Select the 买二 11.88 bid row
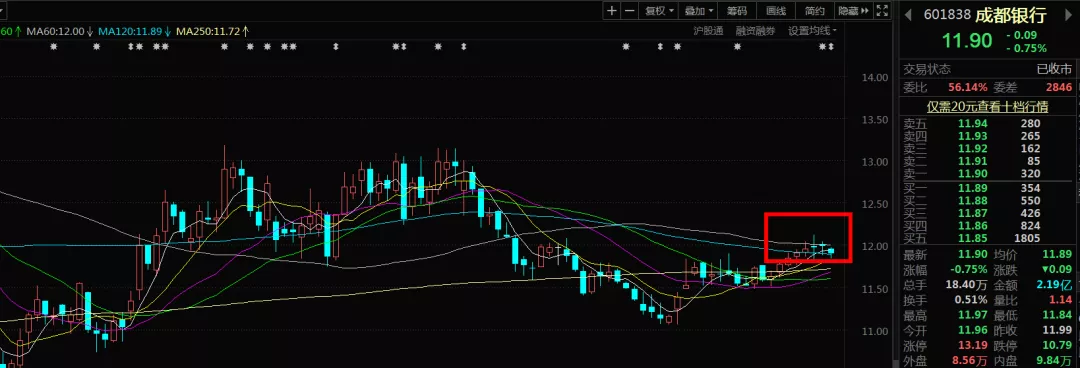Image resolution: width=1080 pixels, height=368 pixels. pos(987,201)
